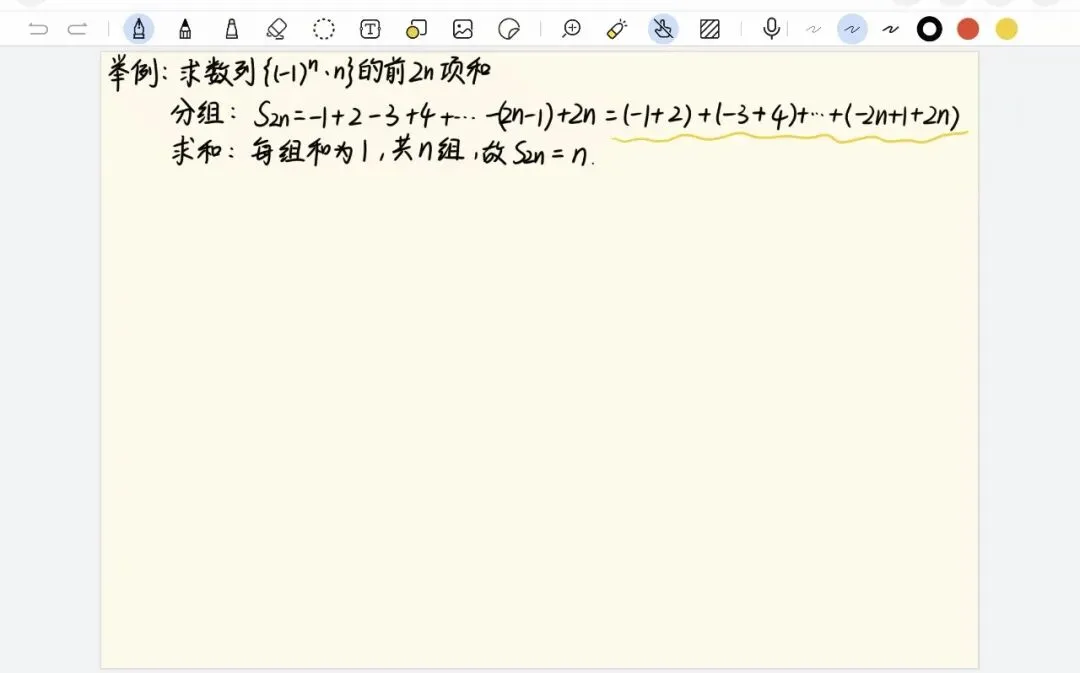
Task: Select the fountain pen tool
Action: coord(138,28)
